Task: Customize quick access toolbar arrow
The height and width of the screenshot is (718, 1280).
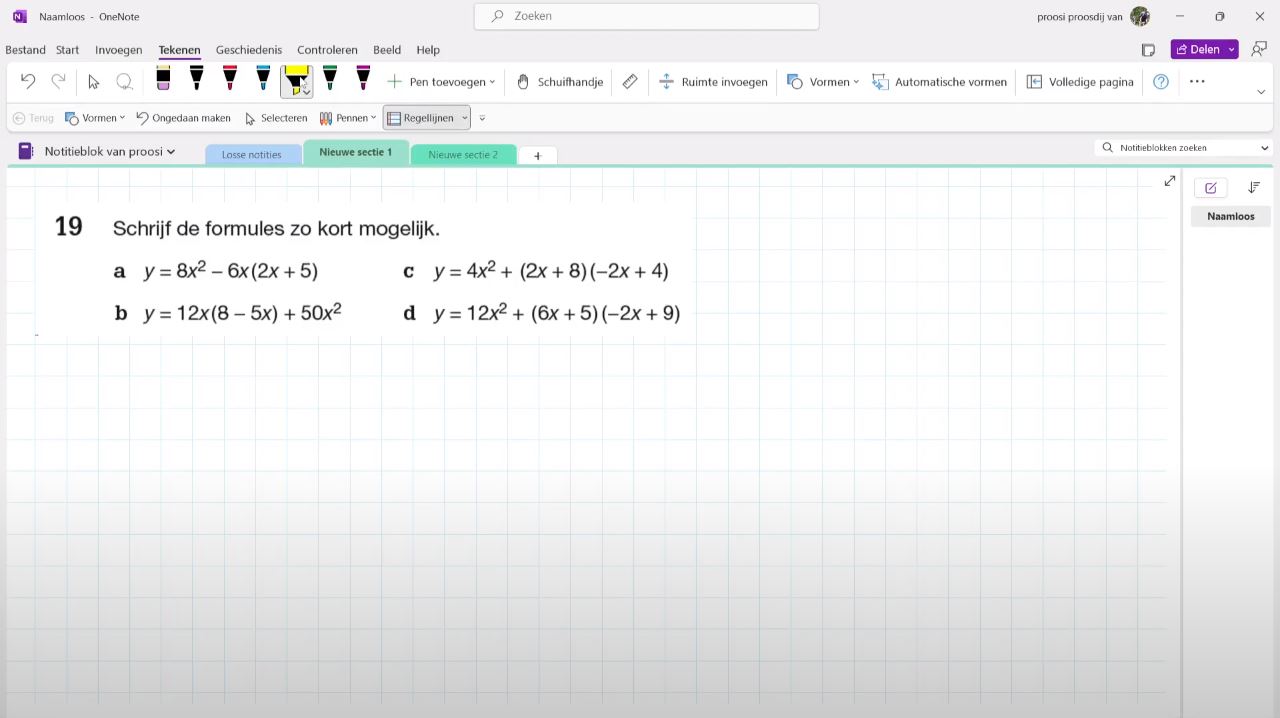Action: (482, 118)
